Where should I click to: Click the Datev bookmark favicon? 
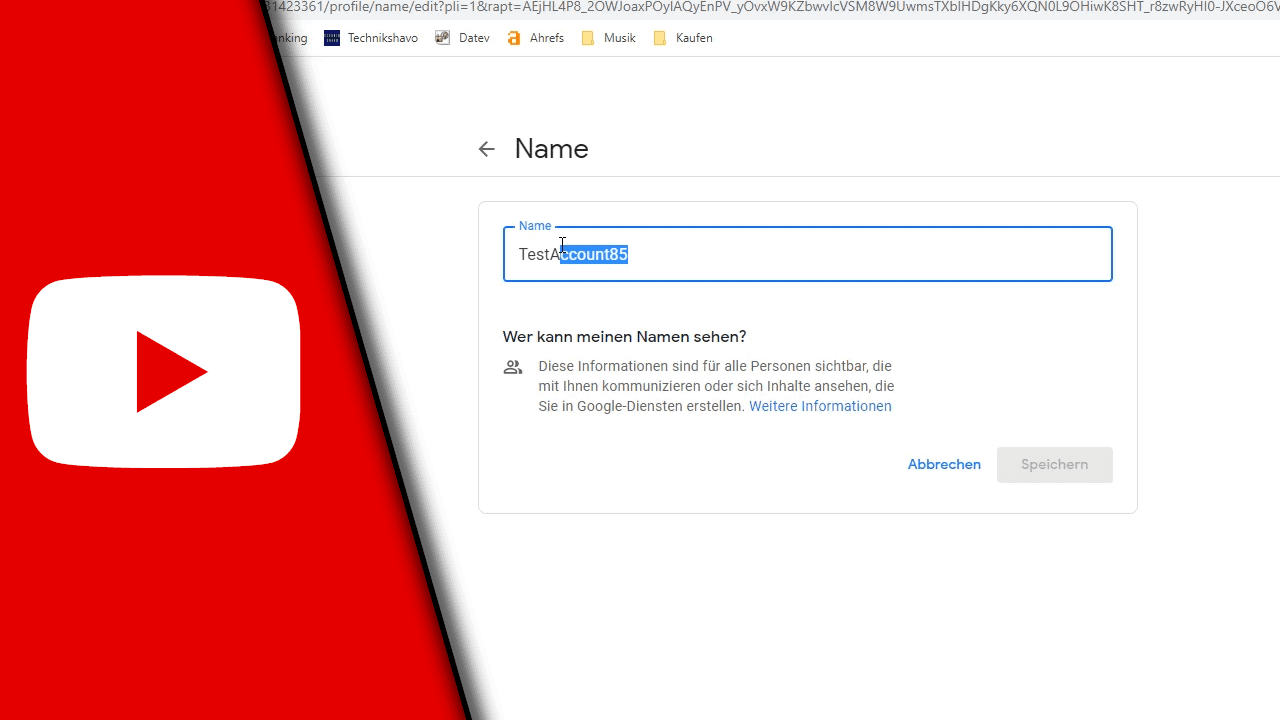[x=443, y=38]
